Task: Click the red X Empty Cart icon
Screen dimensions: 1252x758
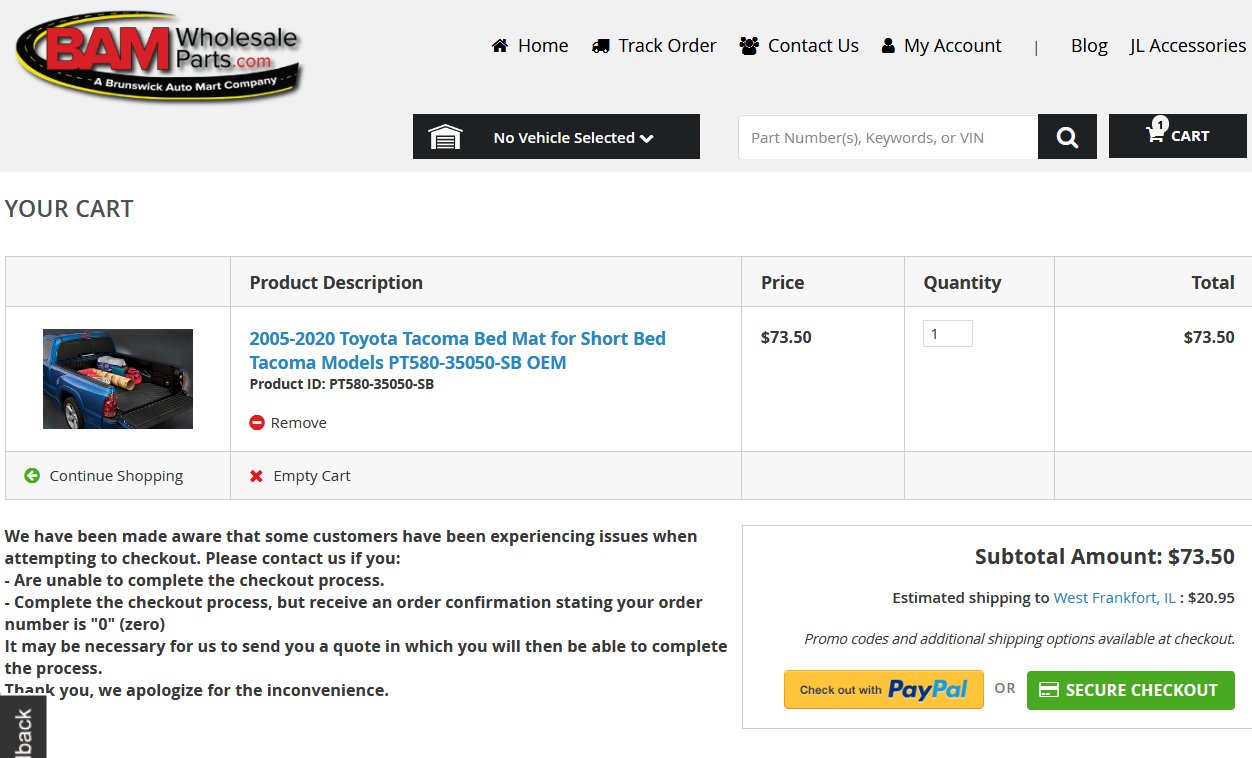Action: pyautogui.click(x=257, y=476)
